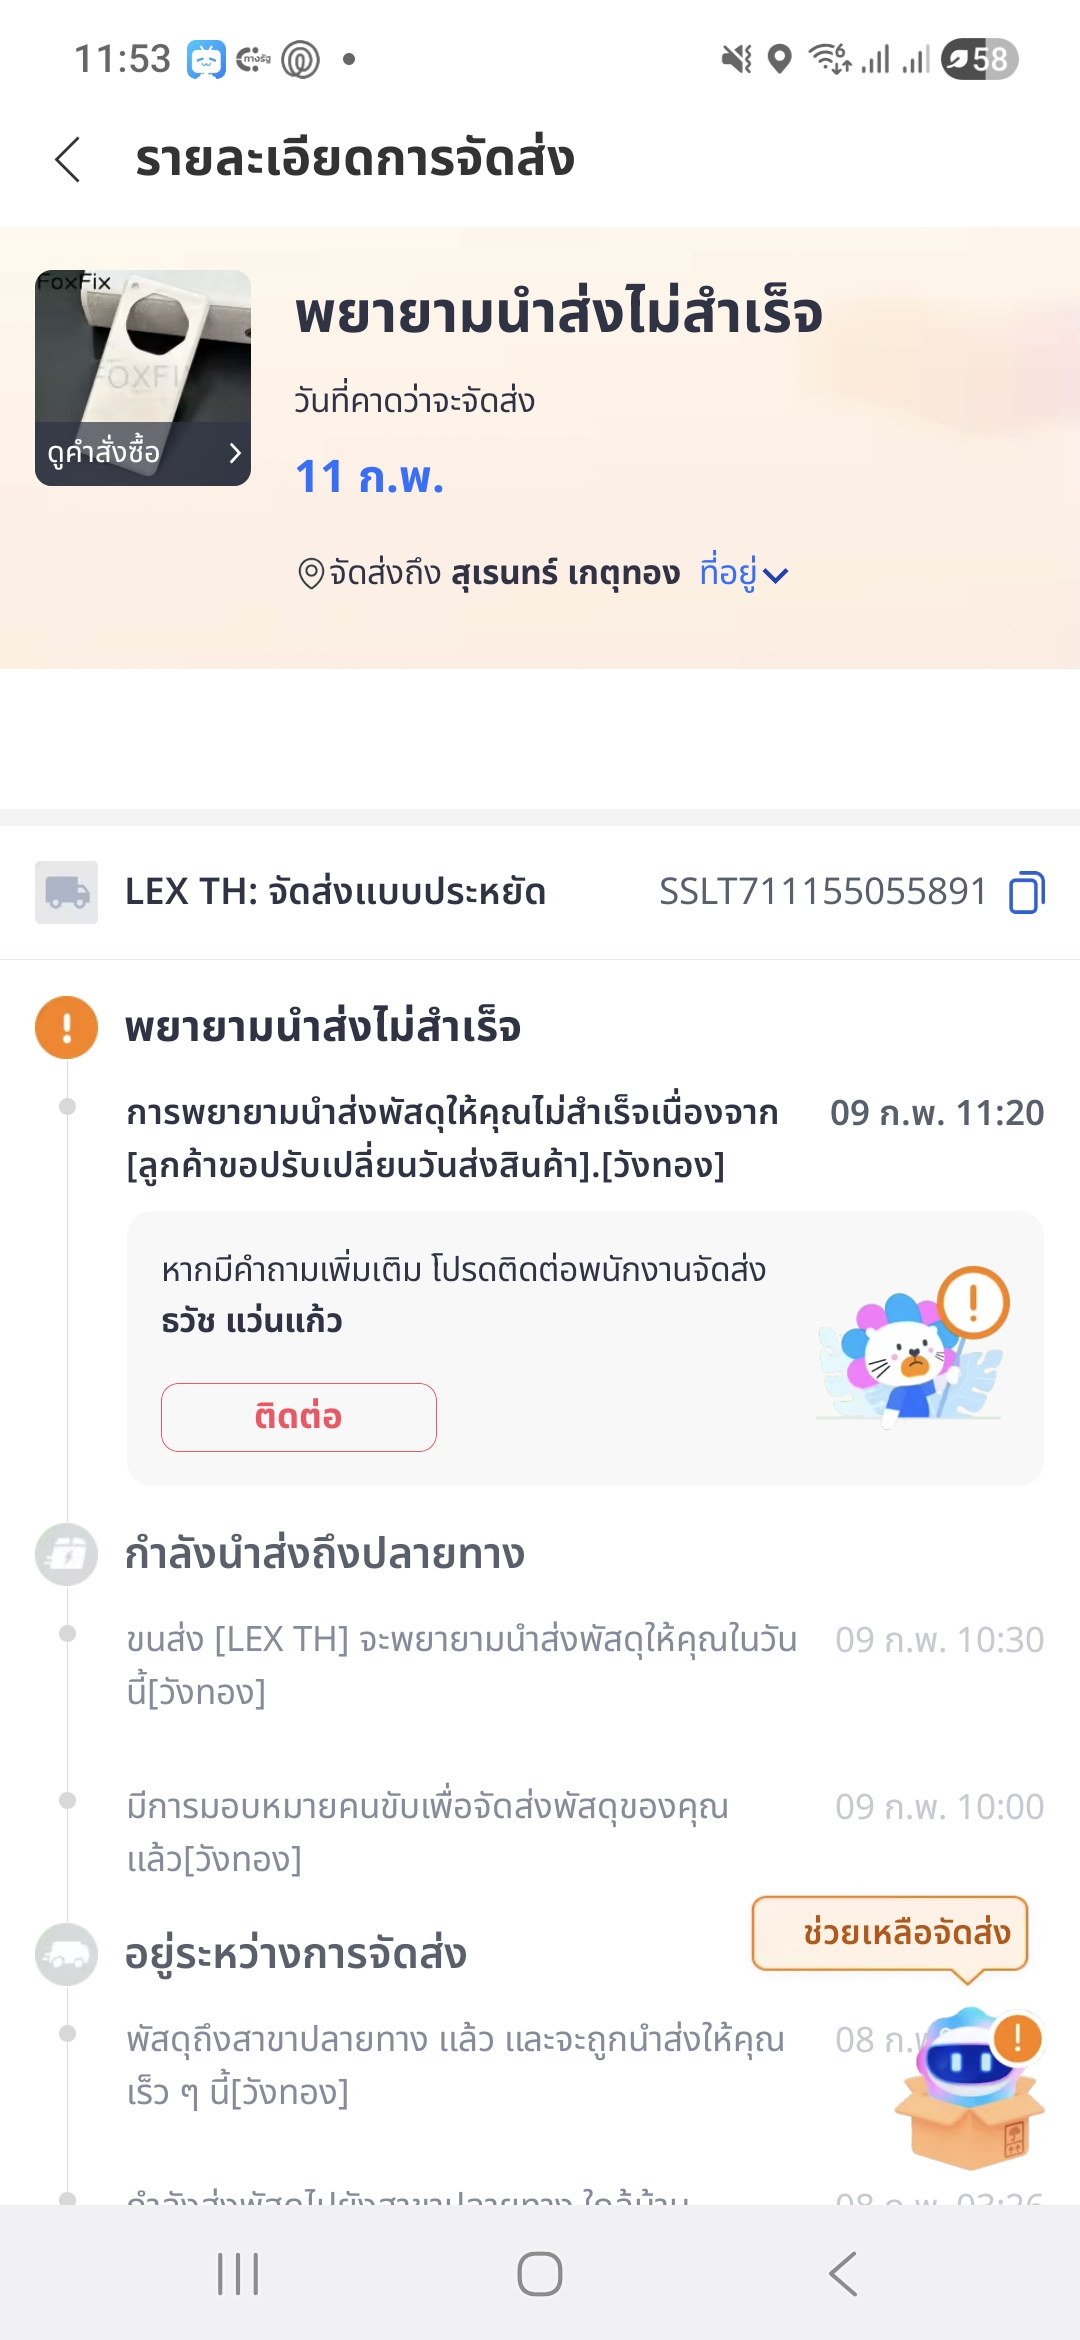Tap the Android recent apps button
This screenshot has height=2340, width=1080.
238,2274
